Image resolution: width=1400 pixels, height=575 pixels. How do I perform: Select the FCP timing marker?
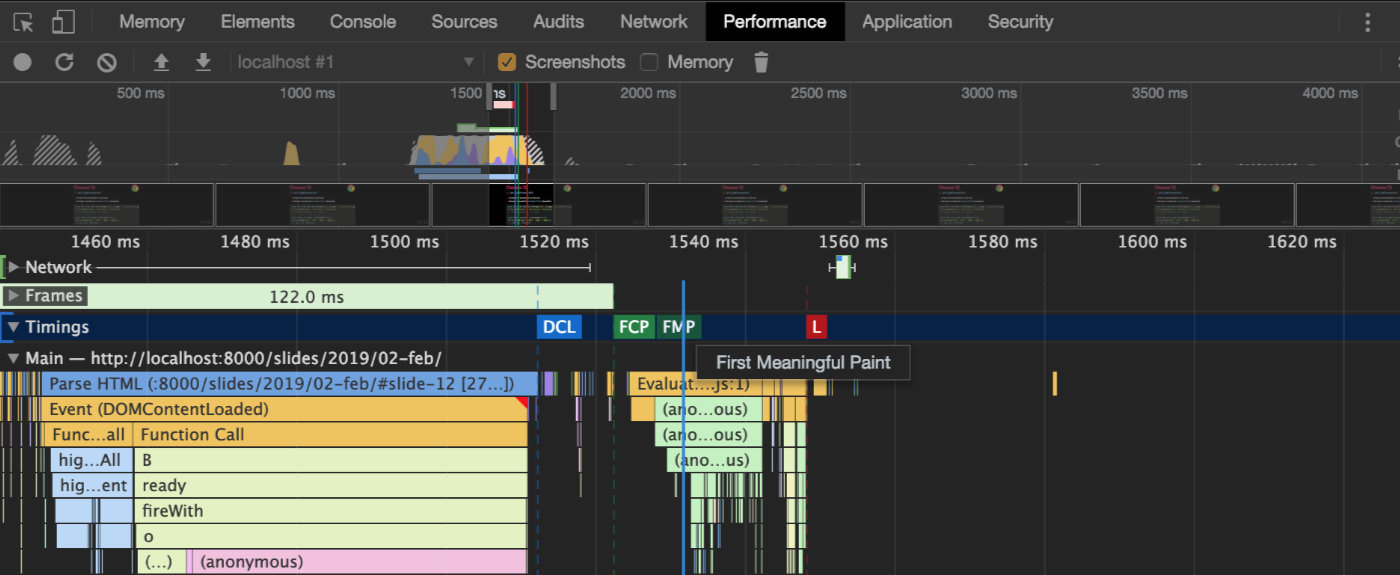tap(634, 327)
